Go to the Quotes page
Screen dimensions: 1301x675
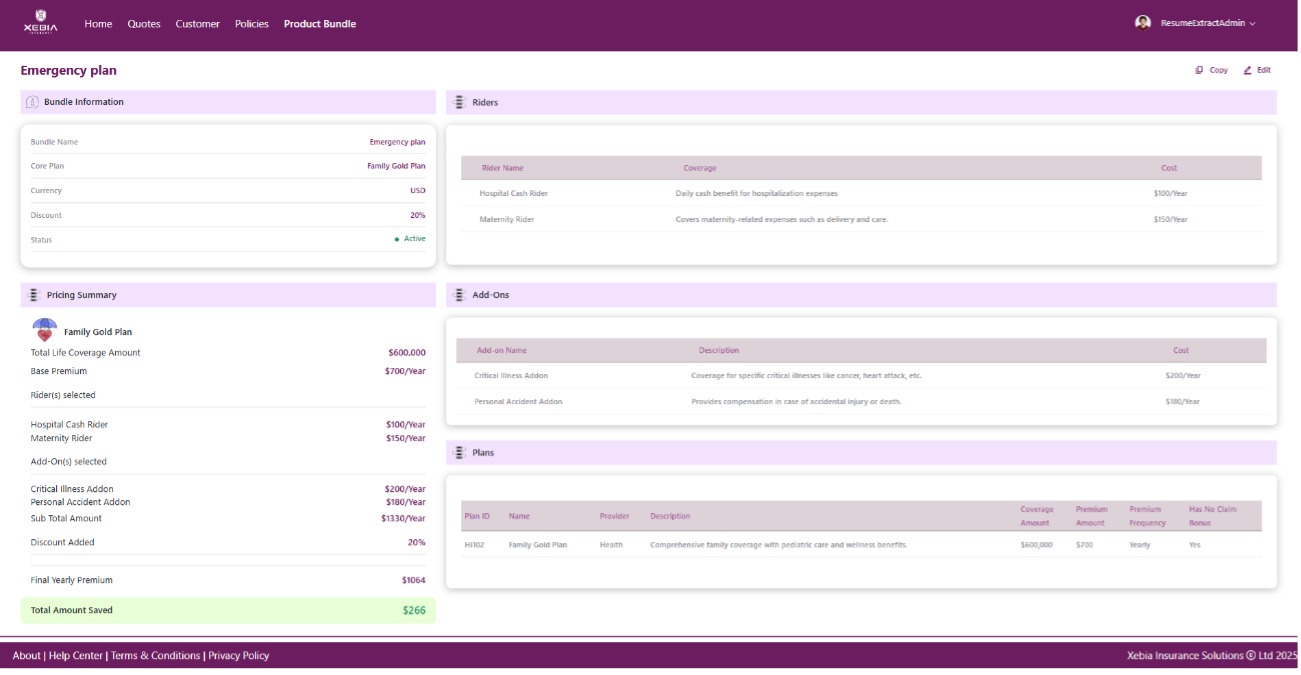click(144, 24)
